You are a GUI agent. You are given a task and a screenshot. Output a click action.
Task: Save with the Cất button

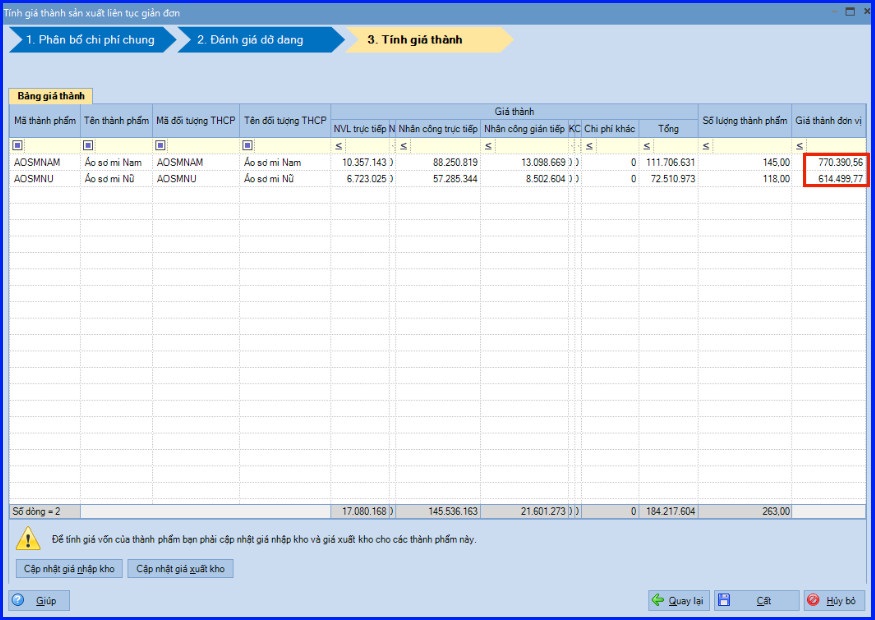click(757, 600)
